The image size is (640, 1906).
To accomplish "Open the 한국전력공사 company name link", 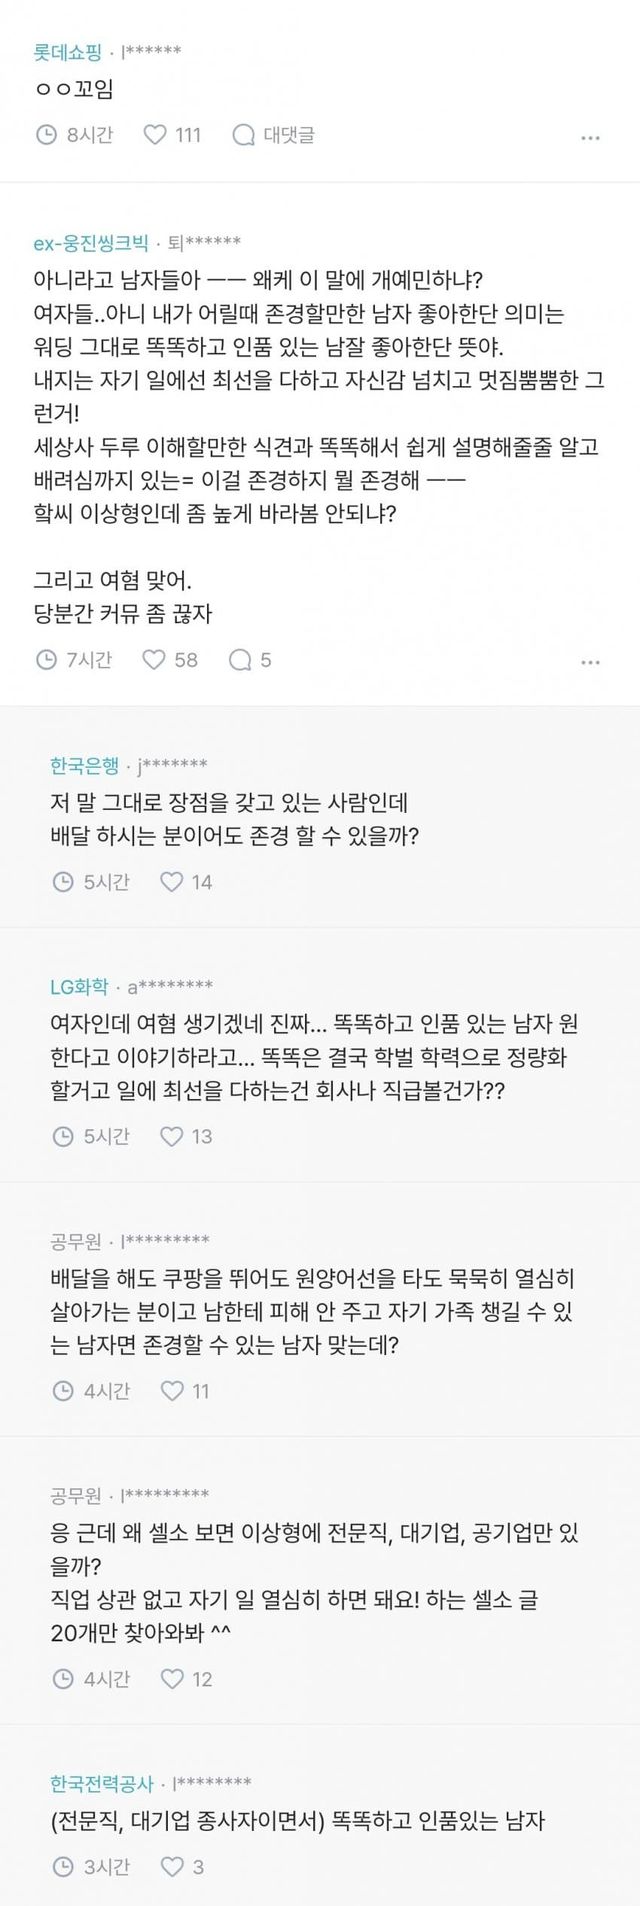I will click(102, 1782).
